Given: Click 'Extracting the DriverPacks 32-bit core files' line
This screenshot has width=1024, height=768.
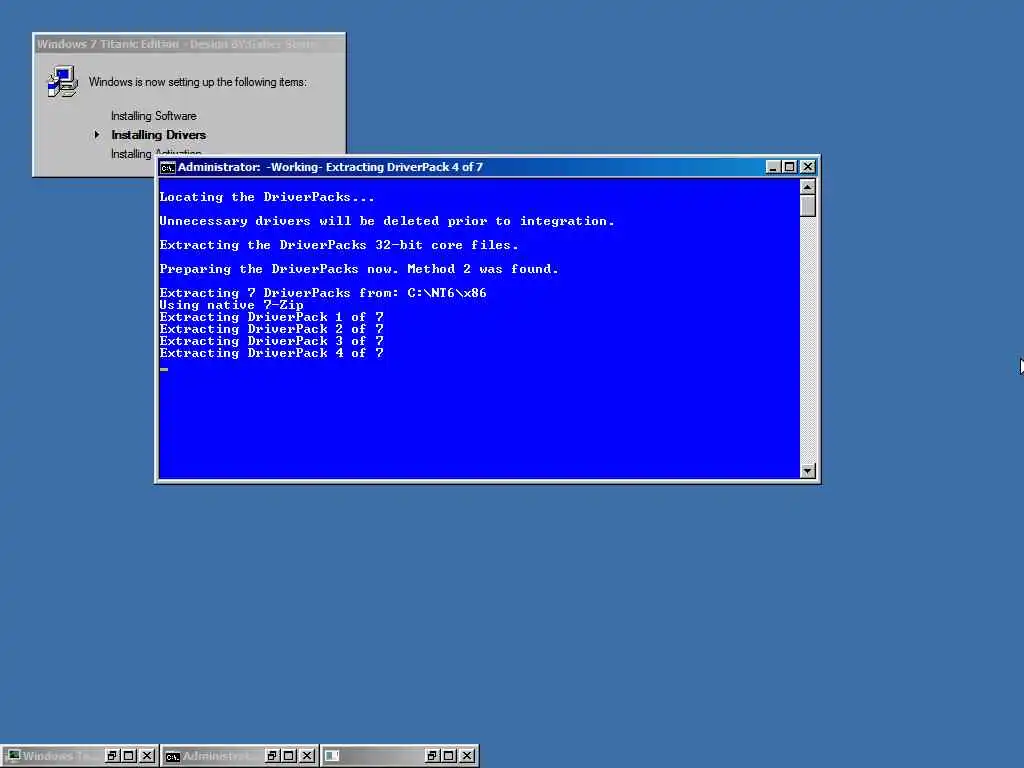Looking at the screenshot, I should pyautogui.click(x=339, y=245).
